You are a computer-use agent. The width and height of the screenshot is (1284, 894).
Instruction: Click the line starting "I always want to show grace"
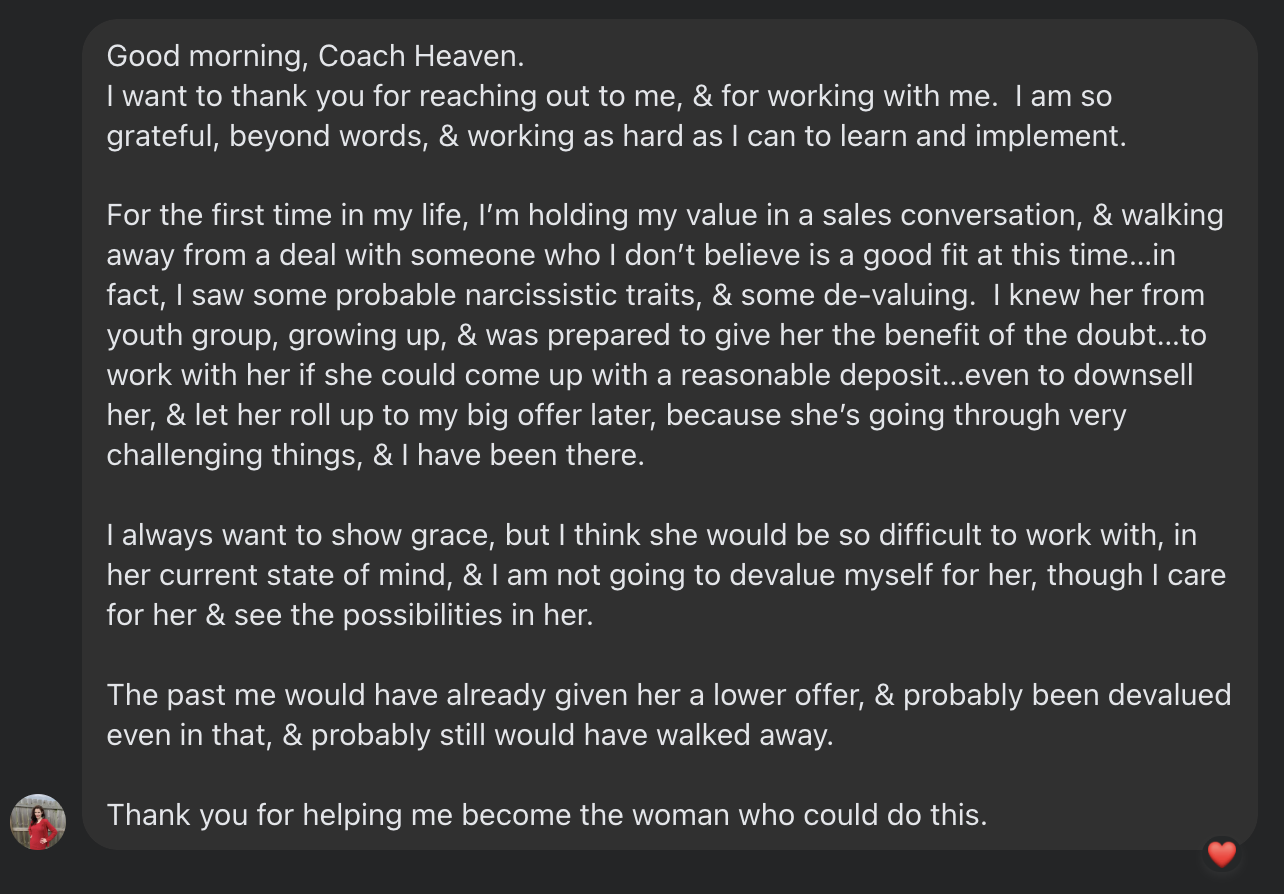(651, 535)
